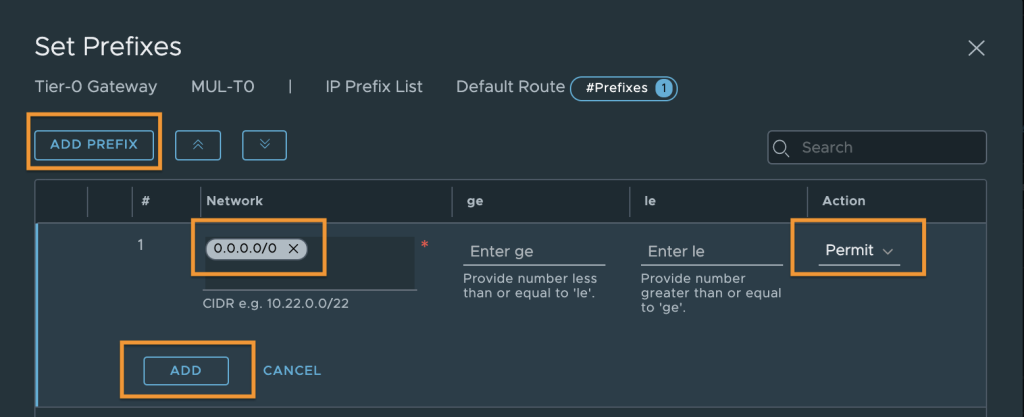Click the #Prefixes count badge
The height and width of the screenshot is (417, 1024).
[x=624, y=88]
